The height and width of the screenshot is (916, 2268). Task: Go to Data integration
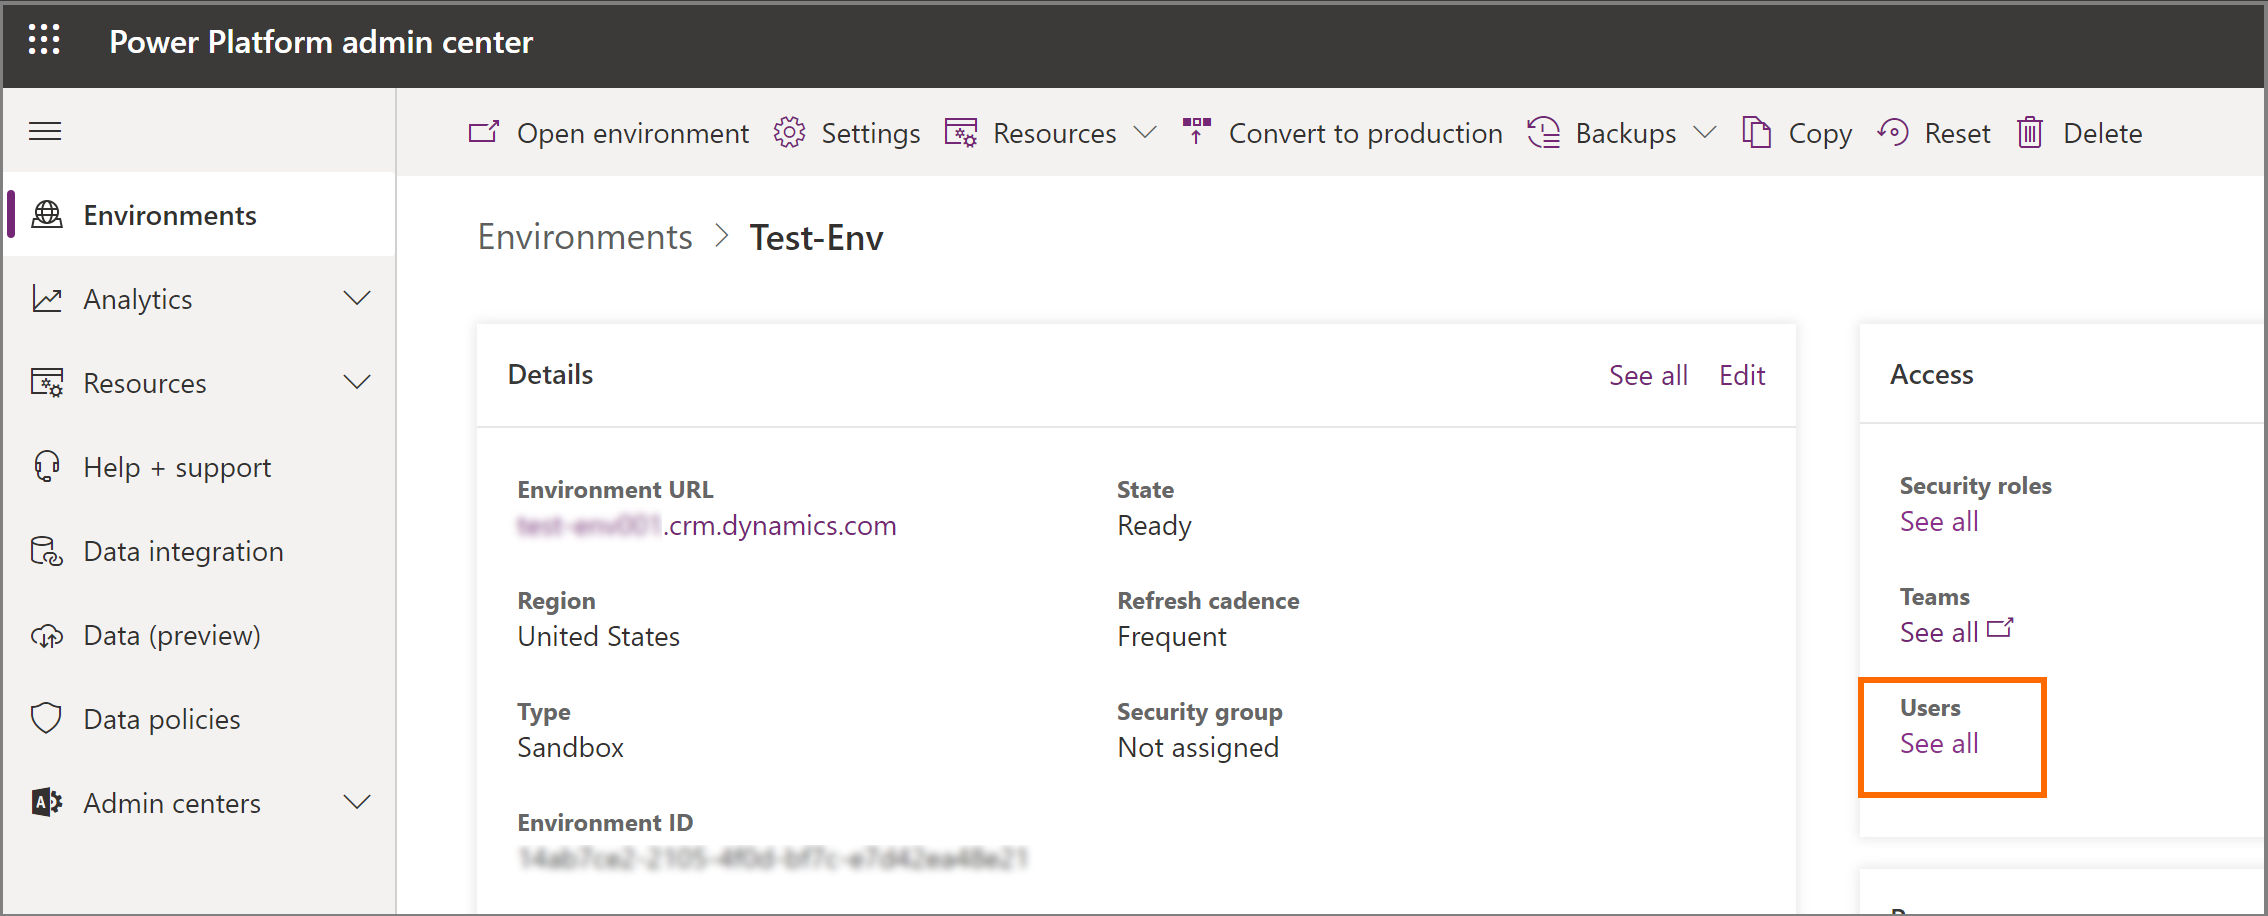200,551
